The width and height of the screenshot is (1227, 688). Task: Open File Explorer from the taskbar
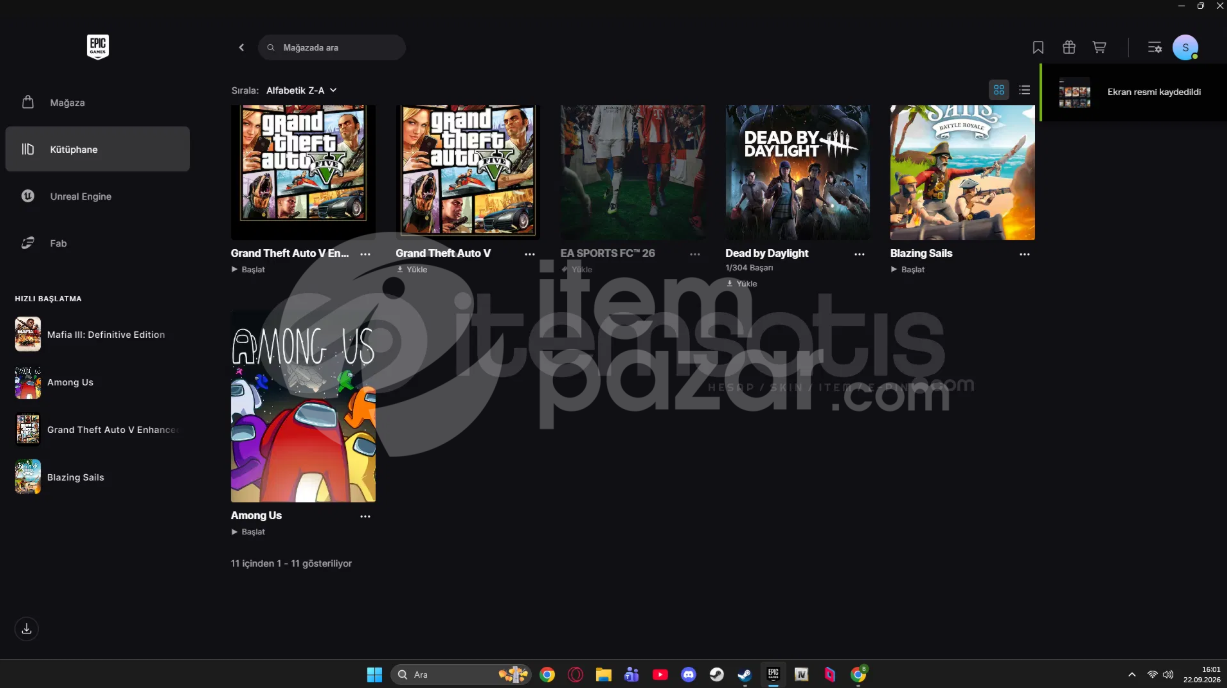coord(603,675)
